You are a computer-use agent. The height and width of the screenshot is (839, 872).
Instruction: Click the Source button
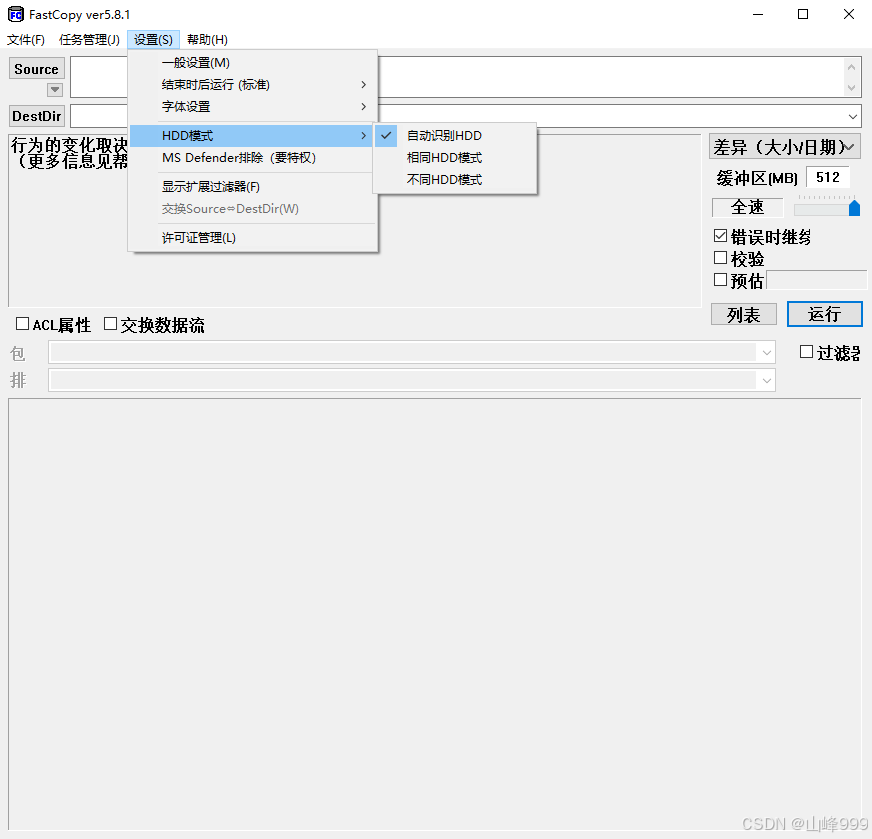coord(37,69)
